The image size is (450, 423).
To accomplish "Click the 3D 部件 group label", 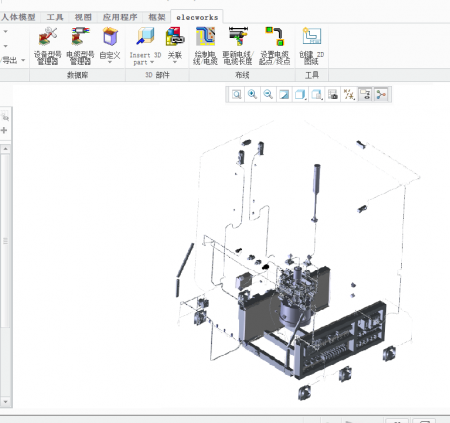I will [x=157, y=75].
